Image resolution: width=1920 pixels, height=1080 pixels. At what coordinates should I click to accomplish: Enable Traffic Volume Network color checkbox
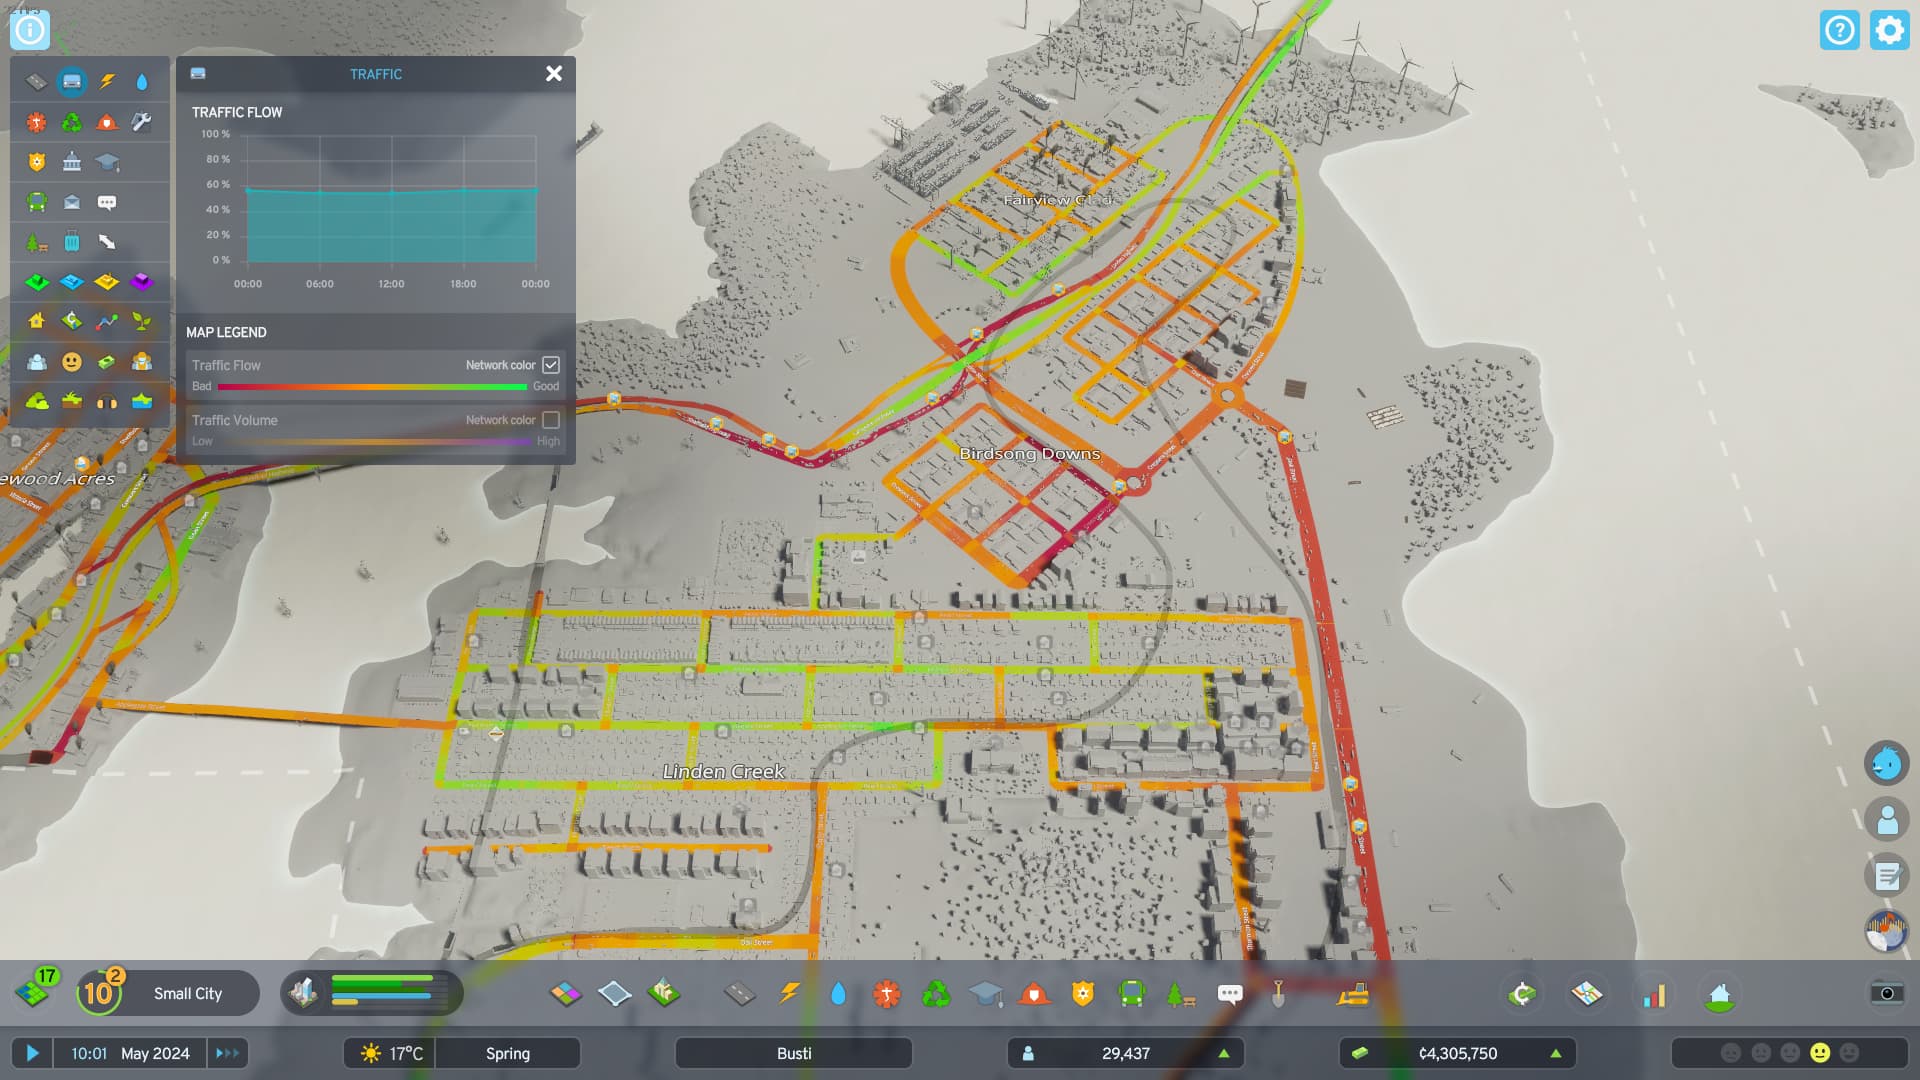551,420
